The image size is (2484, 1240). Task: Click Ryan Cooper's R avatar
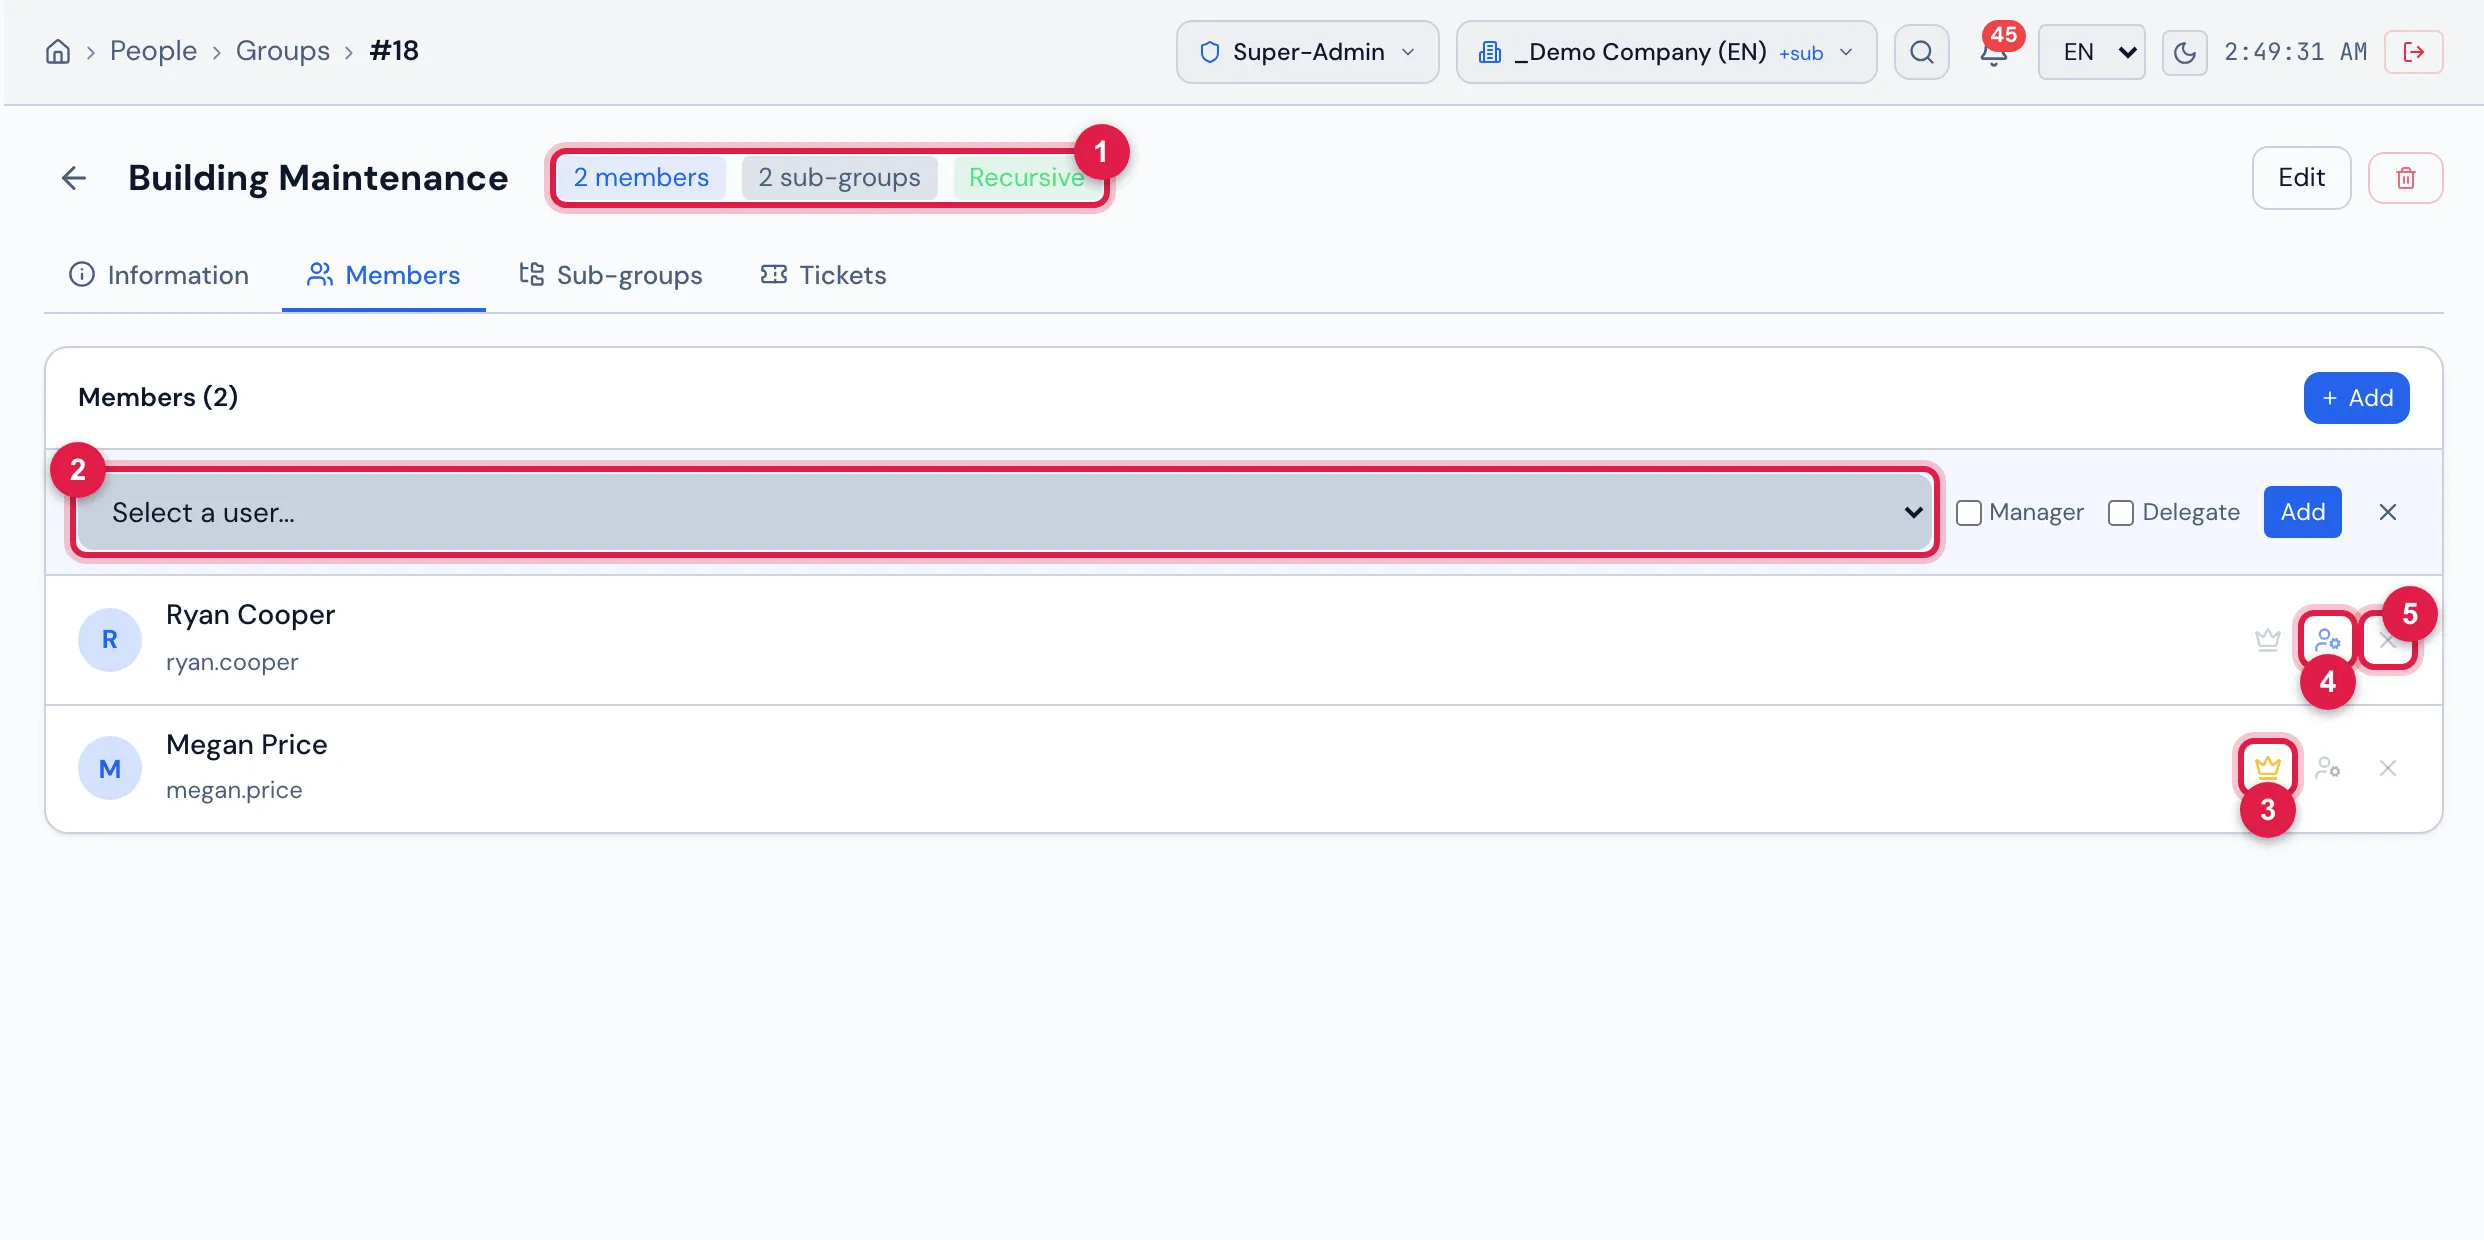click(110, 640)
